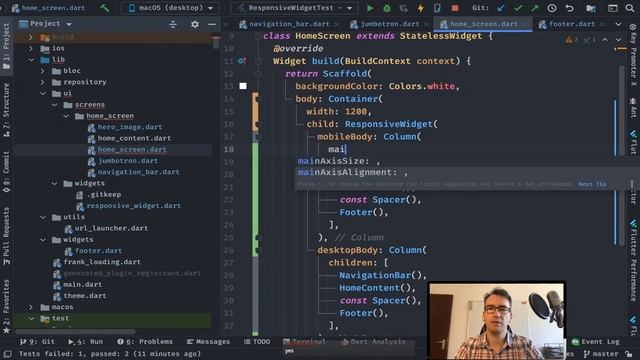Open the Problems tool window
This screenshot has height=360, width=640.
[x=145, y=342]
